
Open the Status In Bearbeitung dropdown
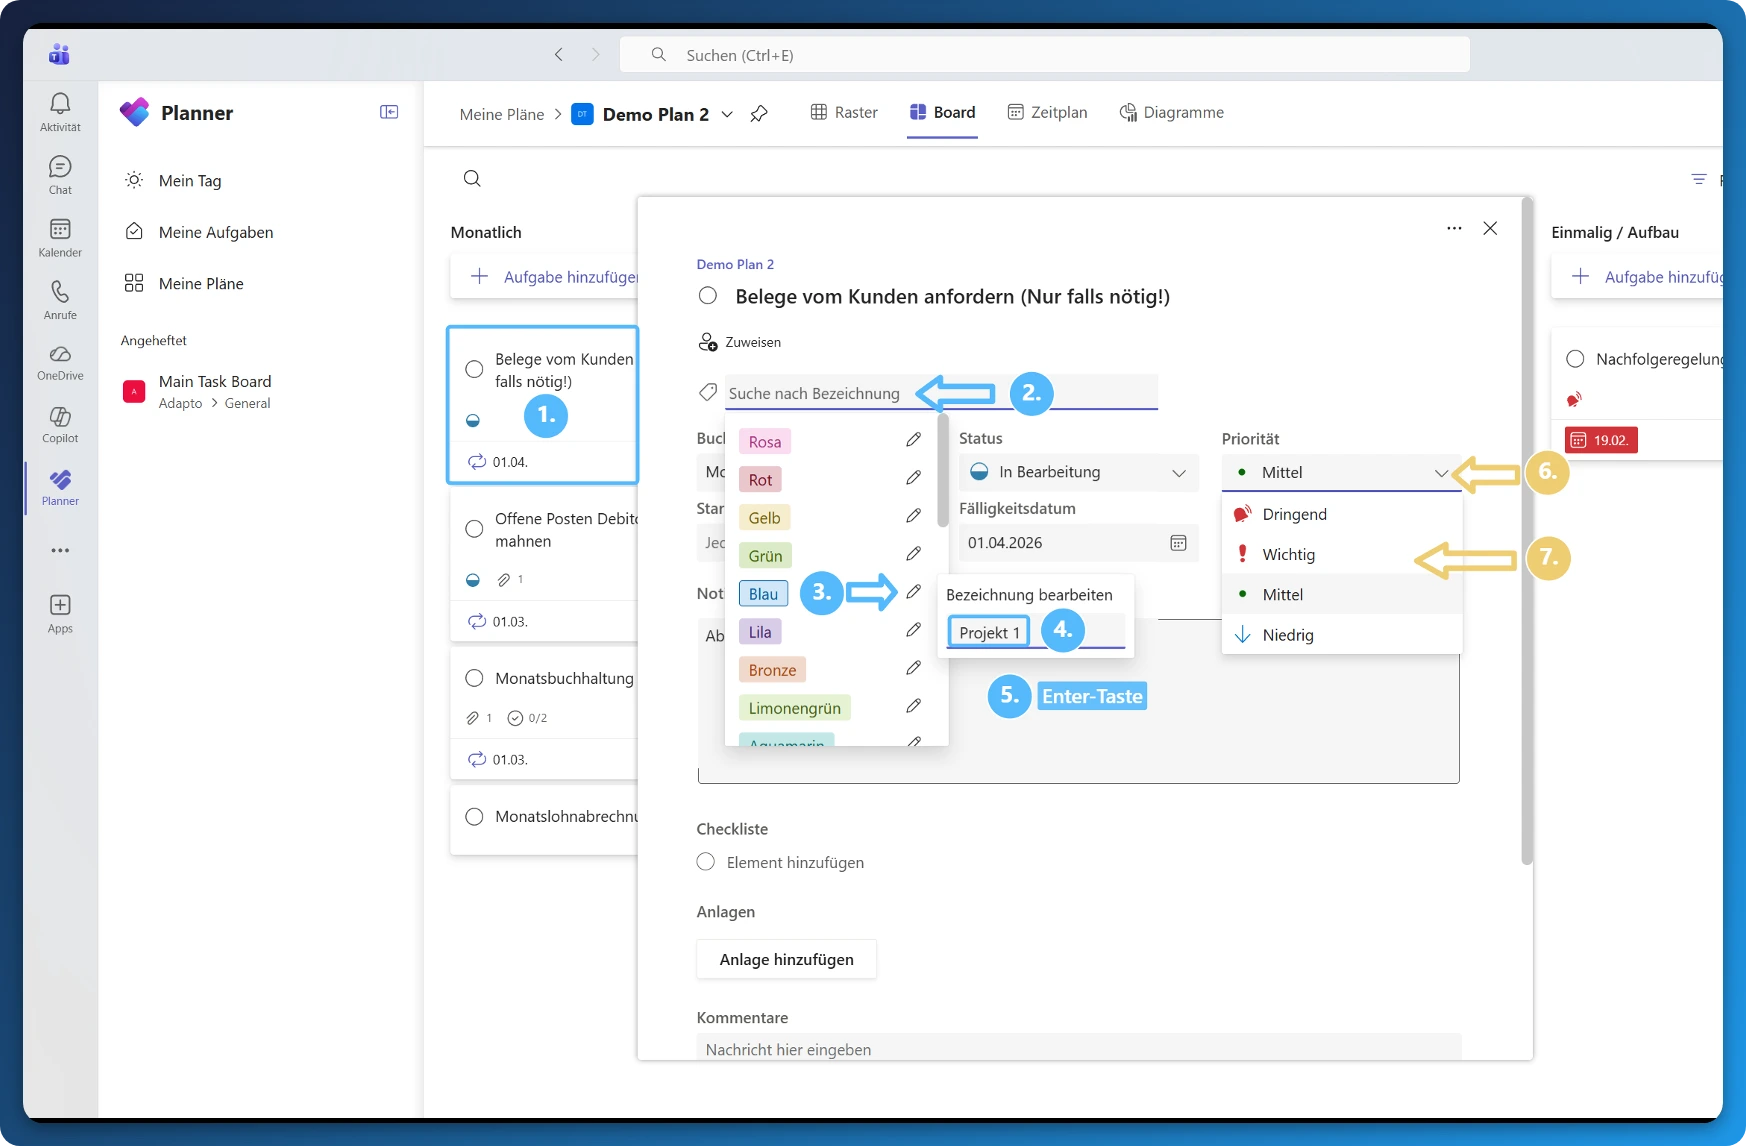tap(1078, 472)
